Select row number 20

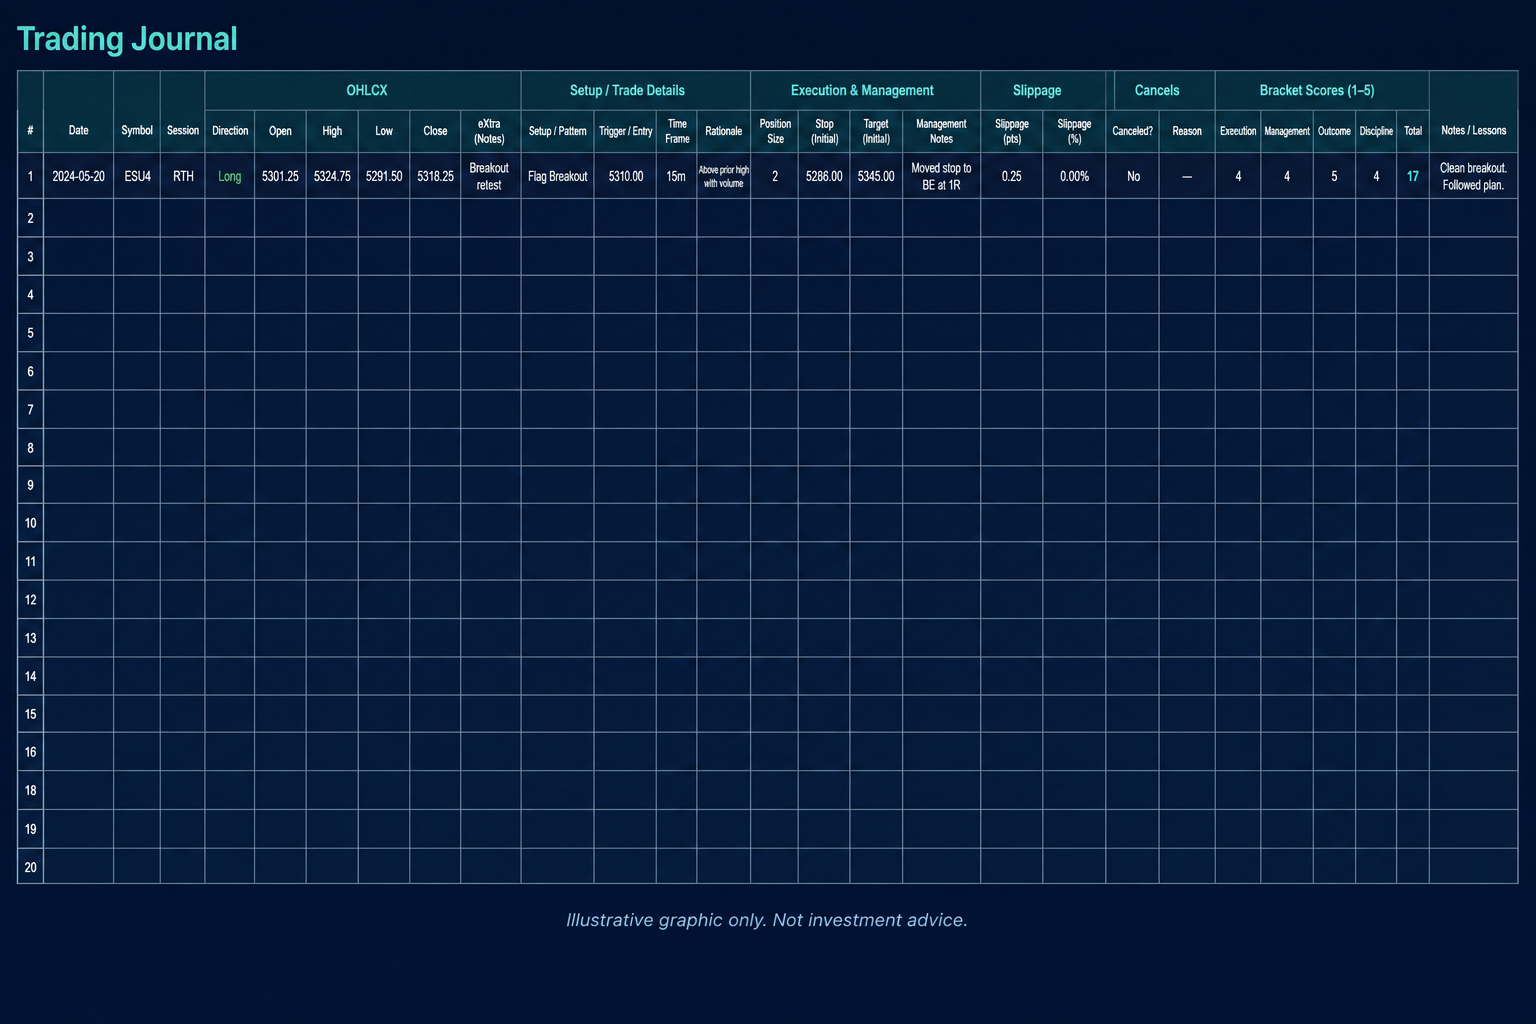pyautogui.click(x=30, y=867)
